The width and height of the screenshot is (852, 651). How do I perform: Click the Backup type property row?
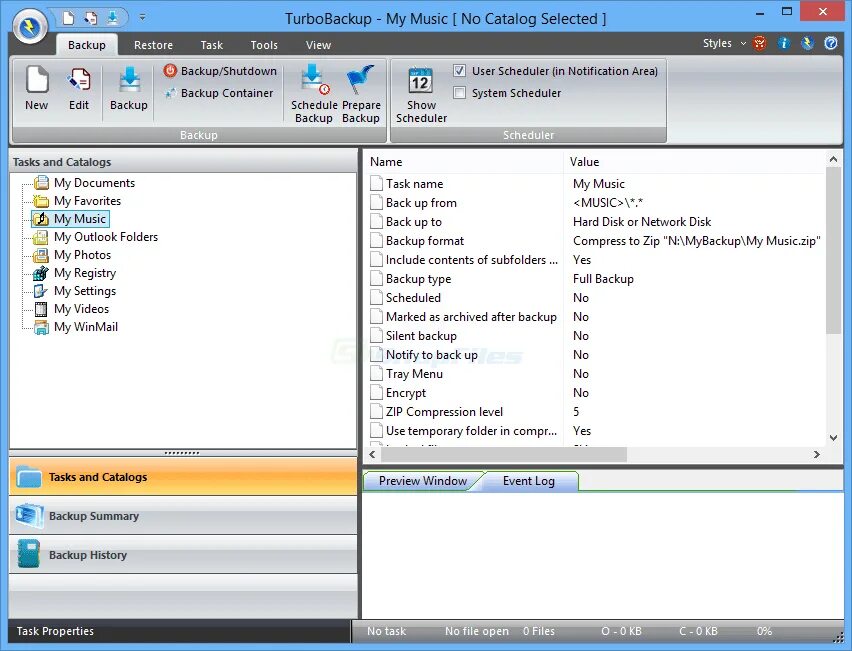(595, 279)
